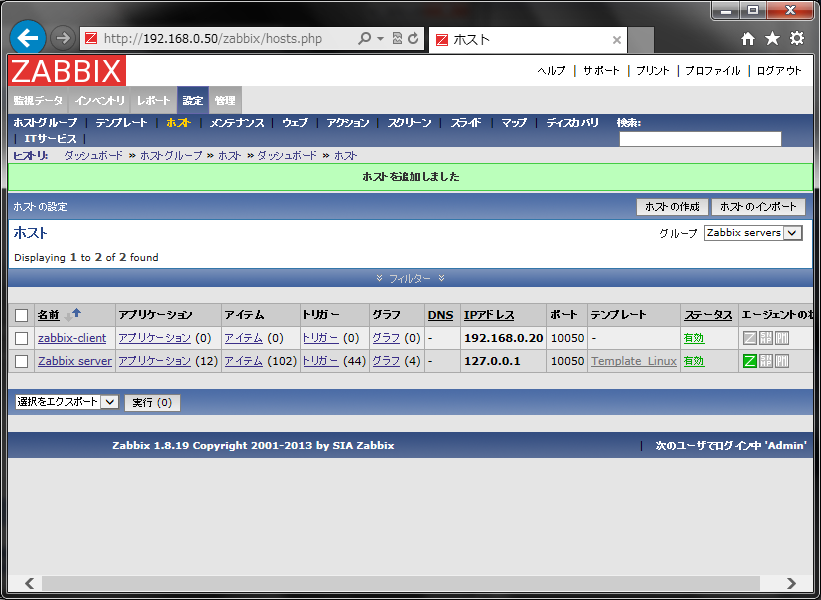821x600 pixels.
Task: Open the Zabbix server host link
Action: point(75,361)
